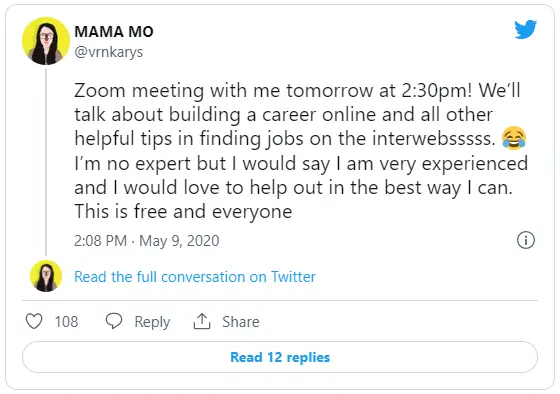Viewport: 560px width, 394px height.
Task: Open MAMA MO's large profile avatar
Action: (46, 41)
